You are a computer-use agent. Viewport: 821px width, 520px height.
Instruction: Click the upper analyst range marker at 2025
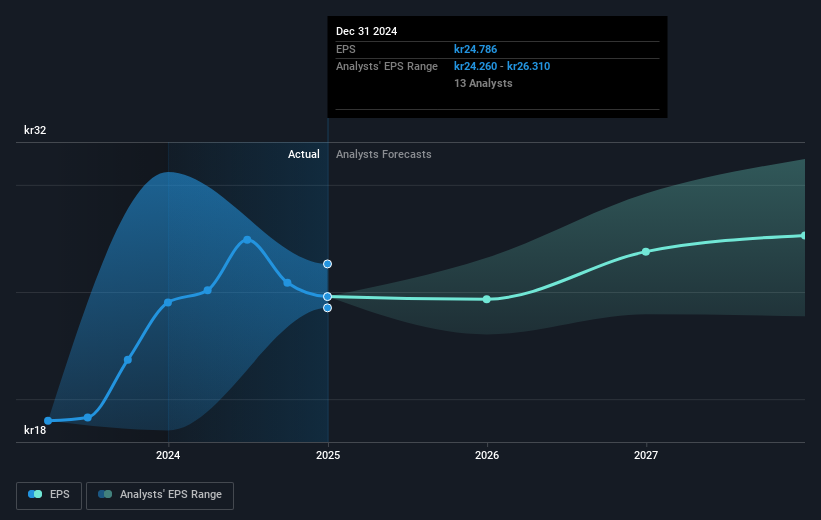327,264
